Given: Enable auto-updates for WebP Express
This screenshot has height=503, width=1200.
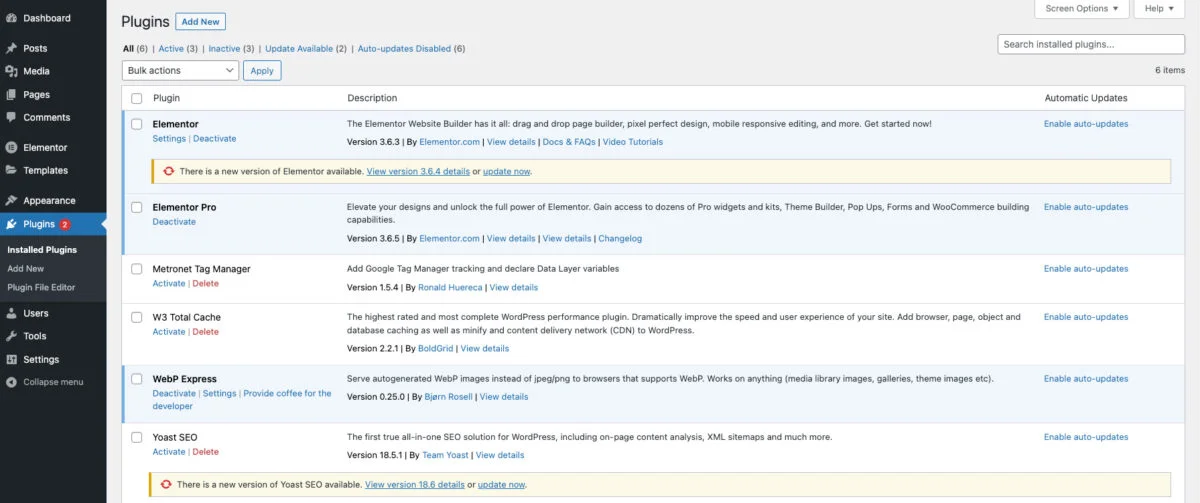Looking at the screenshot, I should coord(1086,379).
